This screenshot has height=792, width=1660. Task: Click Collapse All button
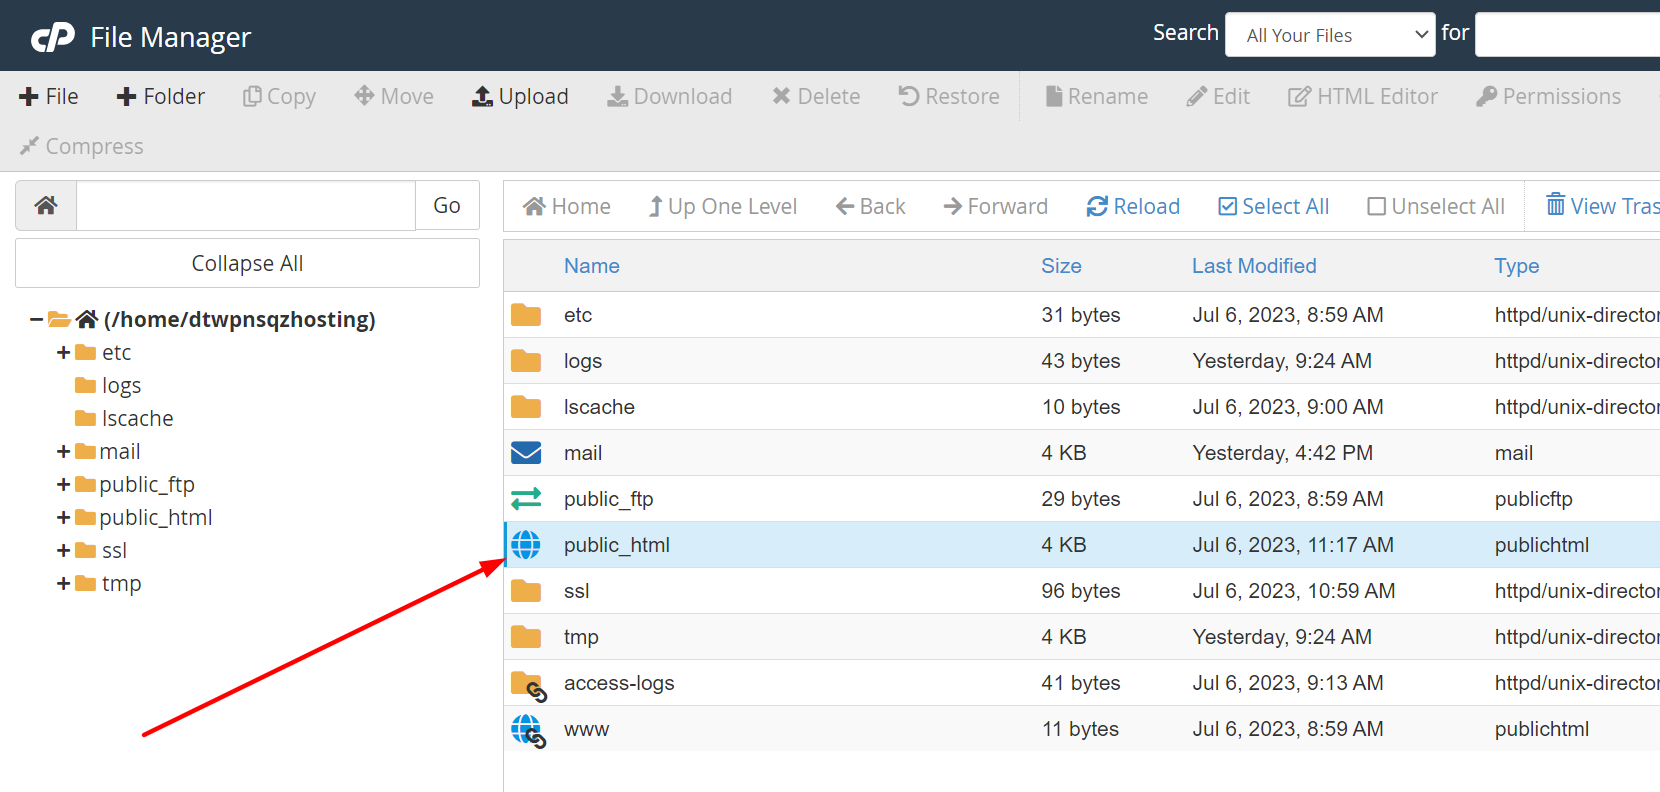247,263
